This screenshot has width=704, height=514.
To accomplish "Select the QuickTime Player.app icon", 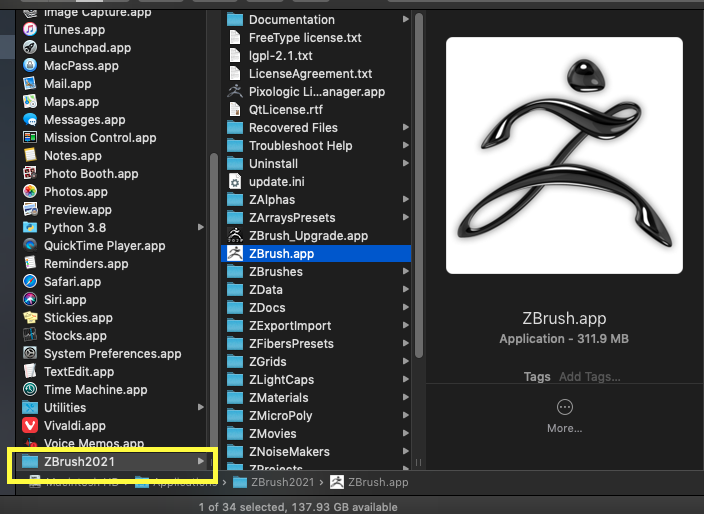I will 30,245.
